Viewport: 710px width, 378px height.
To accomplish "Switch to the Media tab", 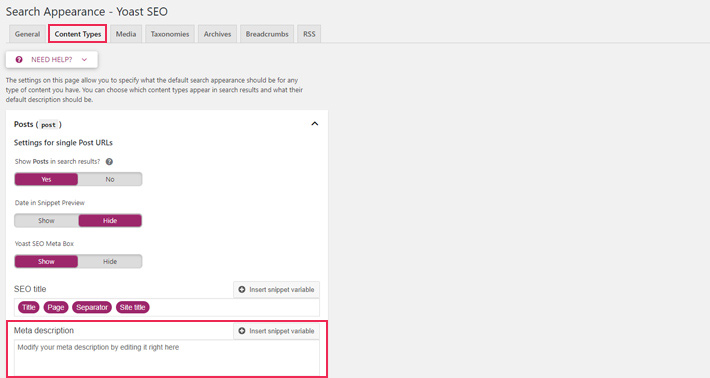I will pos(126,34).
